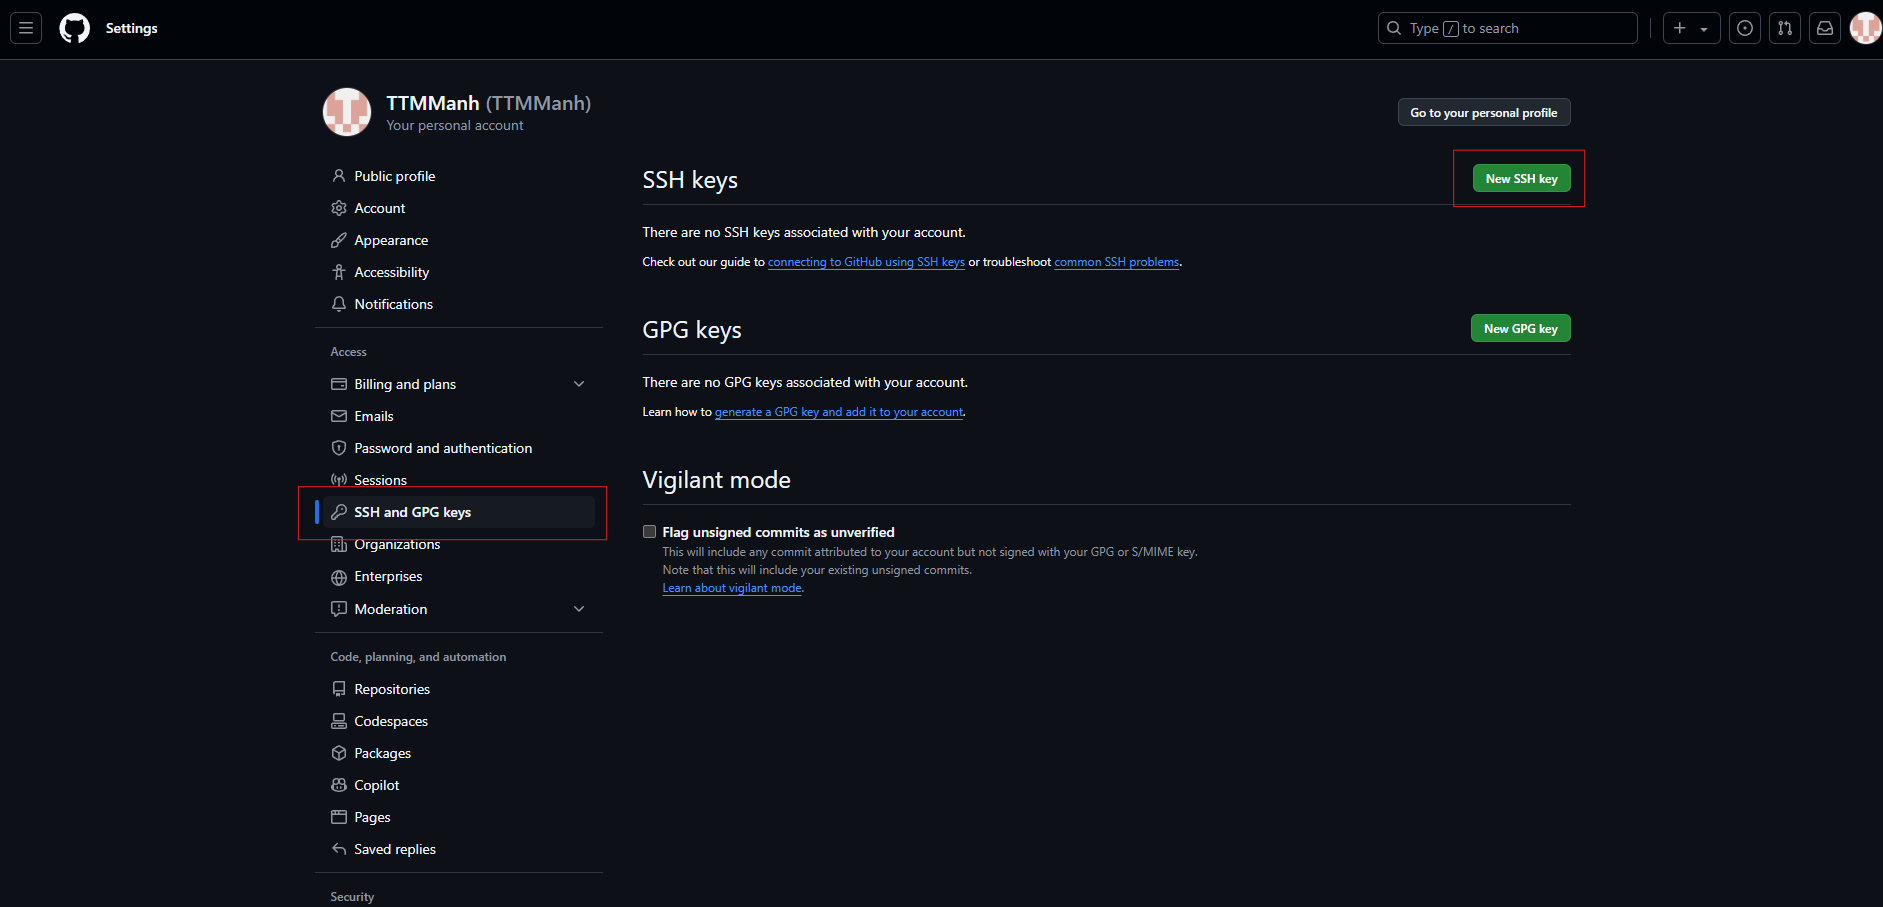The width and height of the screenshot is (1883, 907).
Task: Click the GitHub Octocat logo
Action: point(74,28)
